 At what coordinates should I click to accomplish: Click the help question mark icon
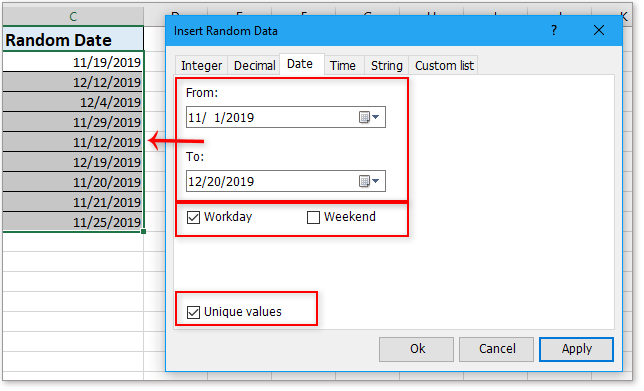(x=554, y=30)
